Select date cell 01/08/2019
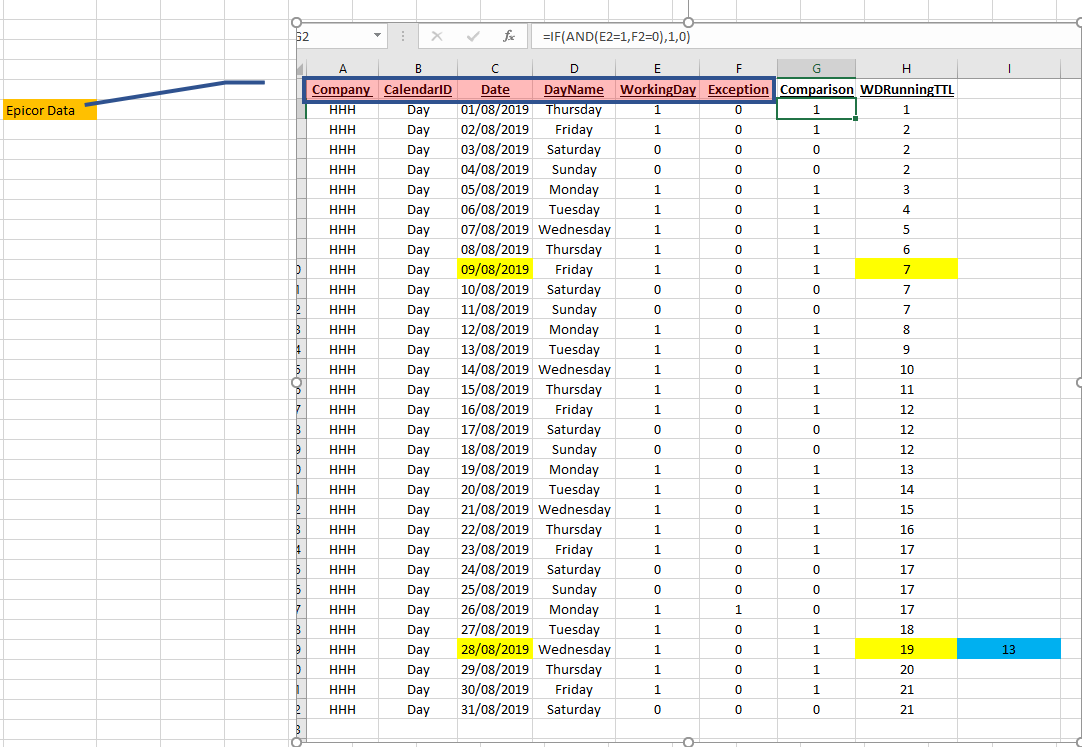This screenshot has height=747, width=1082. pos(495,109)
